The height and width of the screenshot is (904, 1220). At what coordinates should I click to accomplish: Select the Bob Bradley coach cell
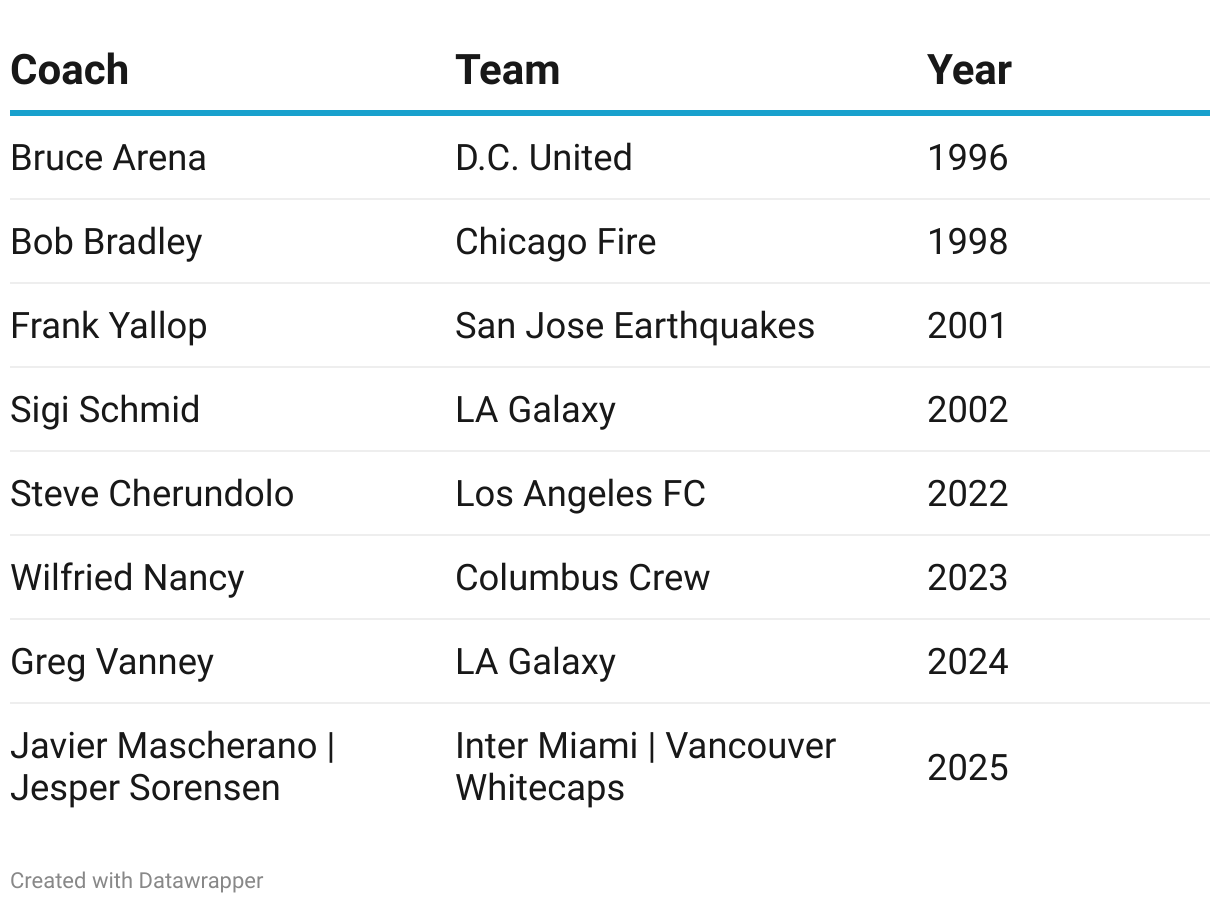106,242
